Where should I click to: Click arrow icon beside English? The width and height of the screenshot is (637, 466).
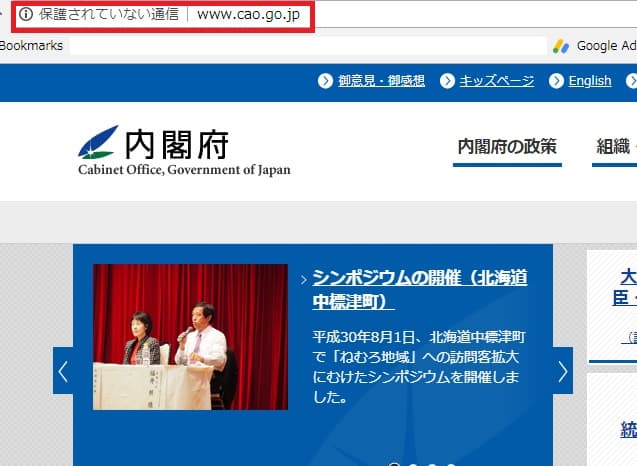[556, 81]
